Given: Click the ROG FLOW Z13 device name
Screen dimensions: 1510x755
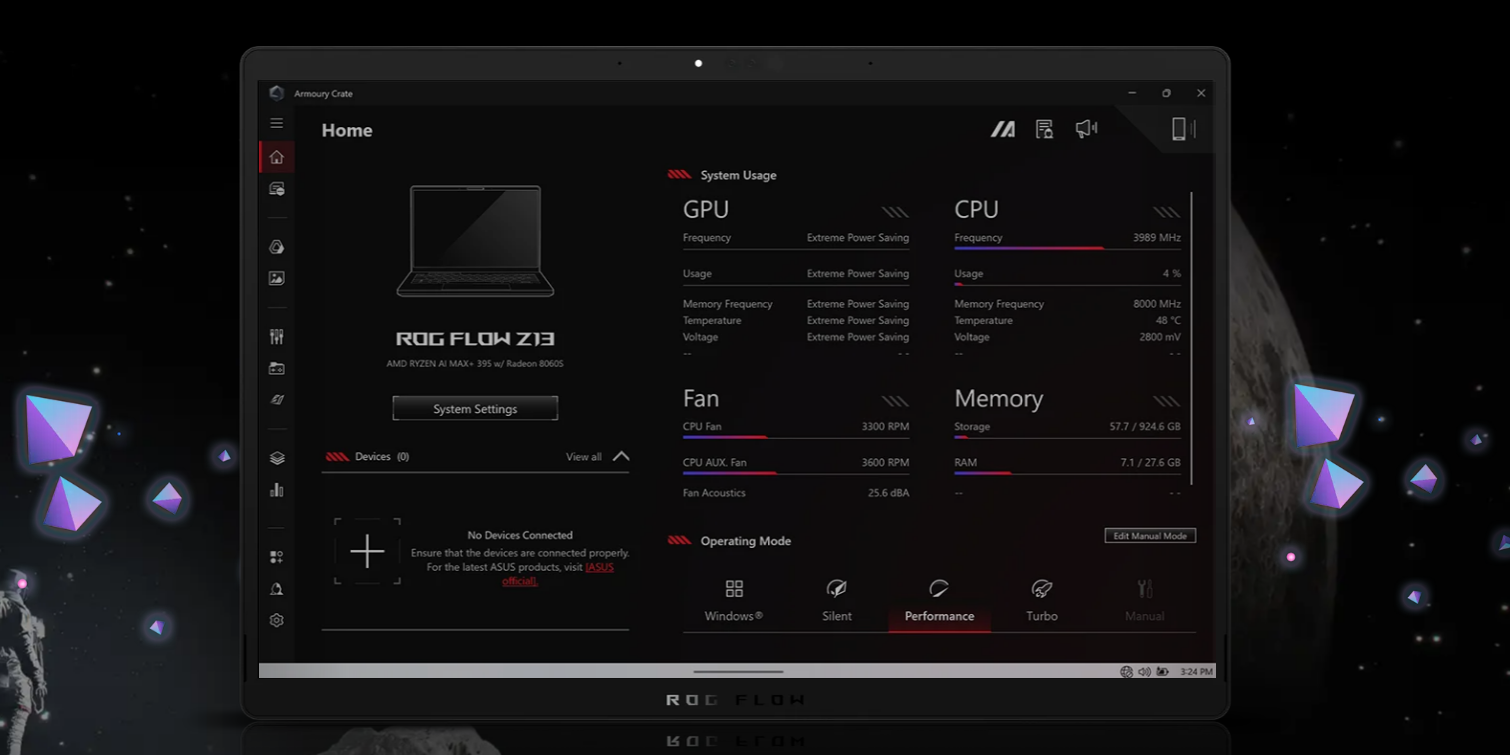Looking at the screenshot, I should pyautogui.click(x=475, y=339).
